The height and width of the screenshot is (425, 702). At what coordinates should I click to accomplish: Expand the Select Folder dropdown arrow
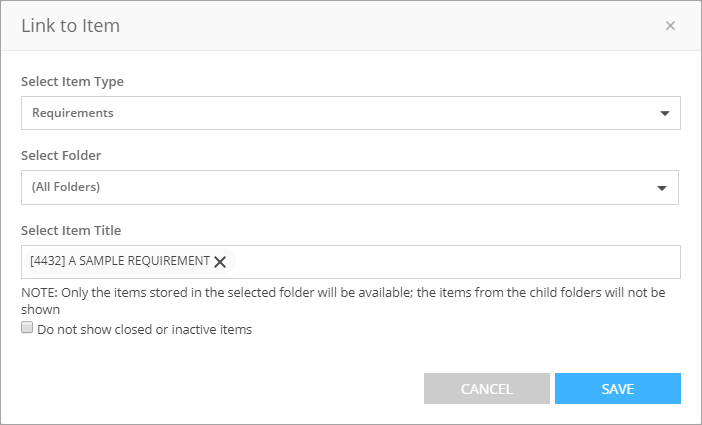(662, 187)
